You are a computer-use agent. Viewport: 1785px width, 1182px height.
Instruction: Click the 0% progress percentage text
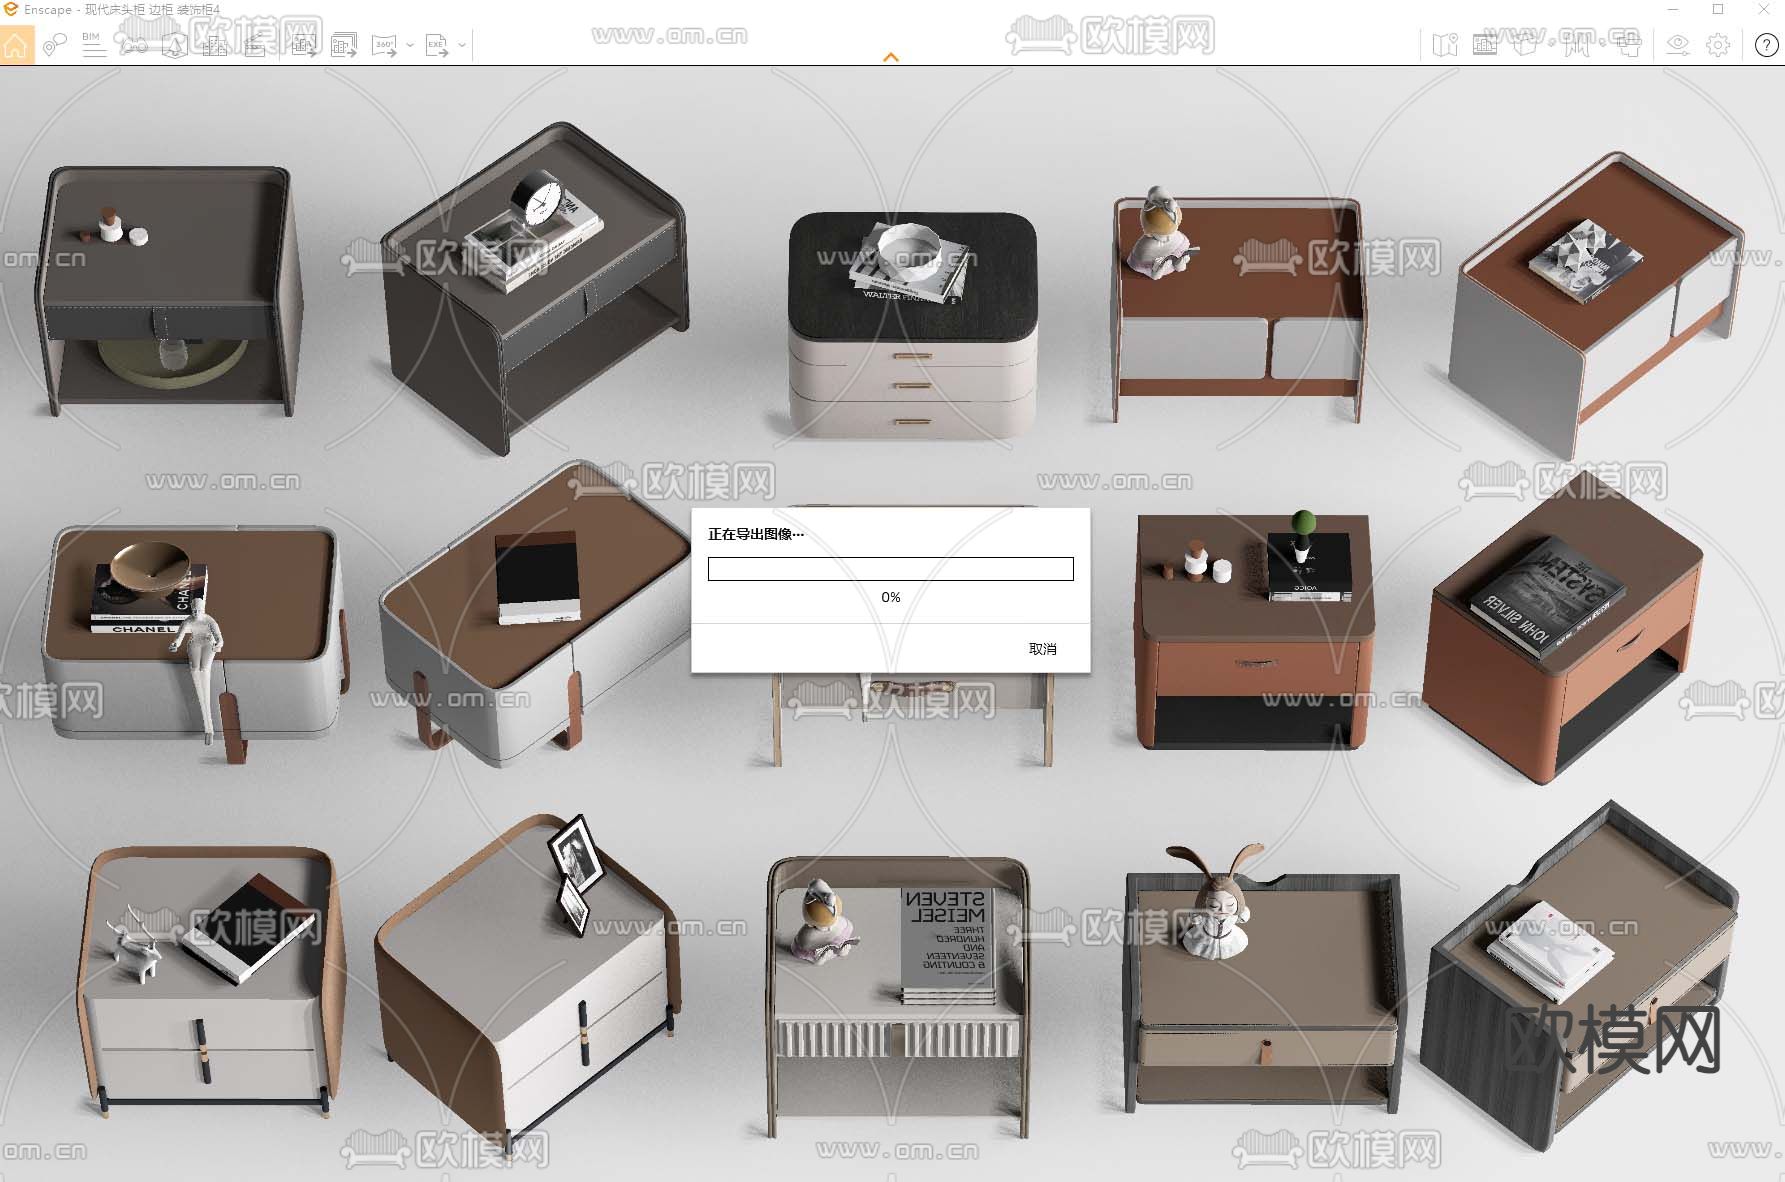coord(891,597)
